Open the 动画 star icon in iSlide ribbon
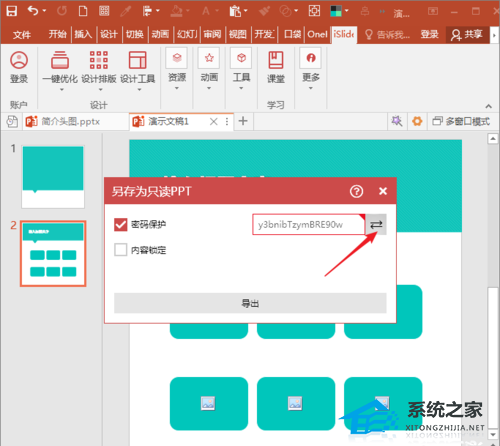The width and height of the screenshot is (500, 446). pos(209,58)
